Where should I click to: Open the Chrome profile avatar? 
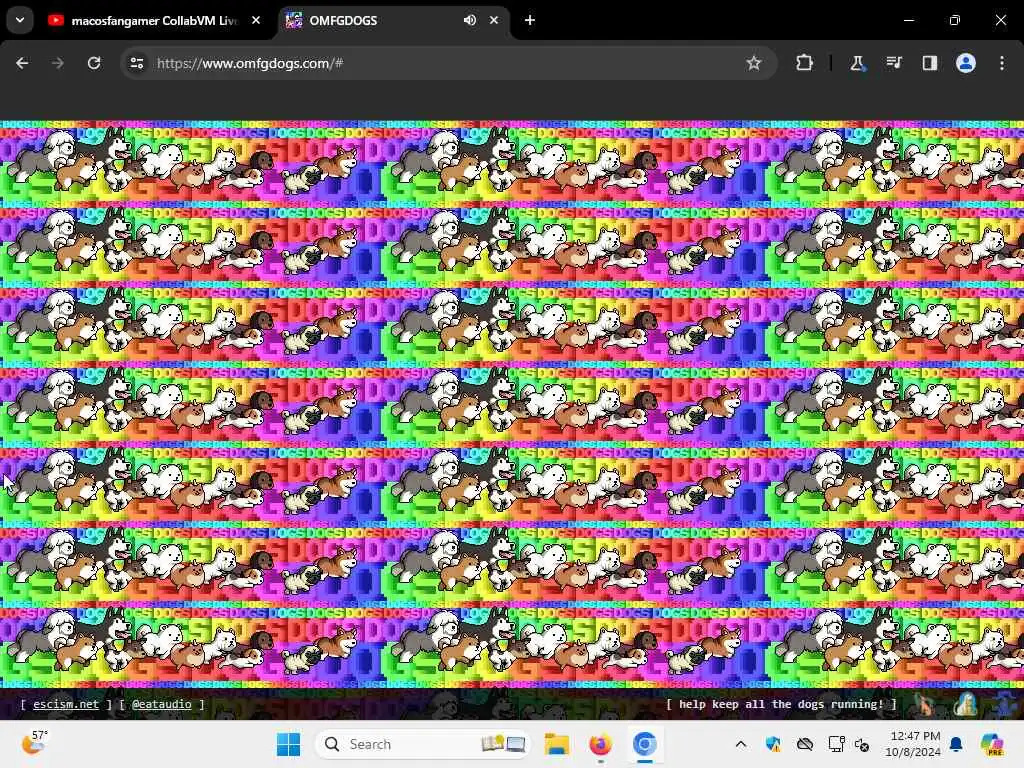(966, 63)
